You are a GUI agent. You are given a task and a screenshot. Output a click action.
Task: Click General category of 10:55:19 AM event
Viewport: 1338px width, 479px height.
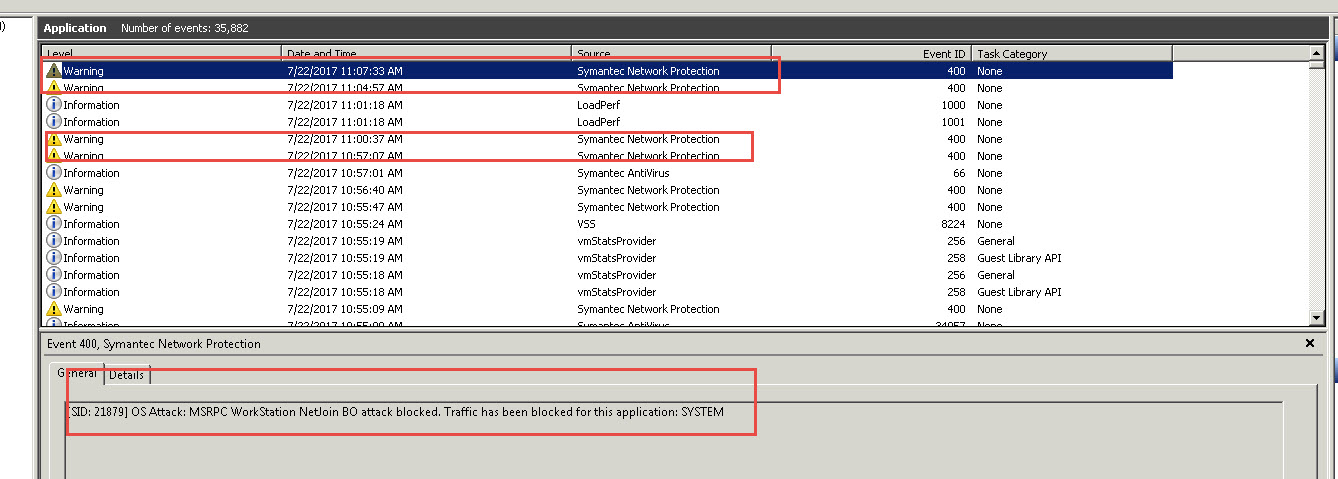click(996, 241)
